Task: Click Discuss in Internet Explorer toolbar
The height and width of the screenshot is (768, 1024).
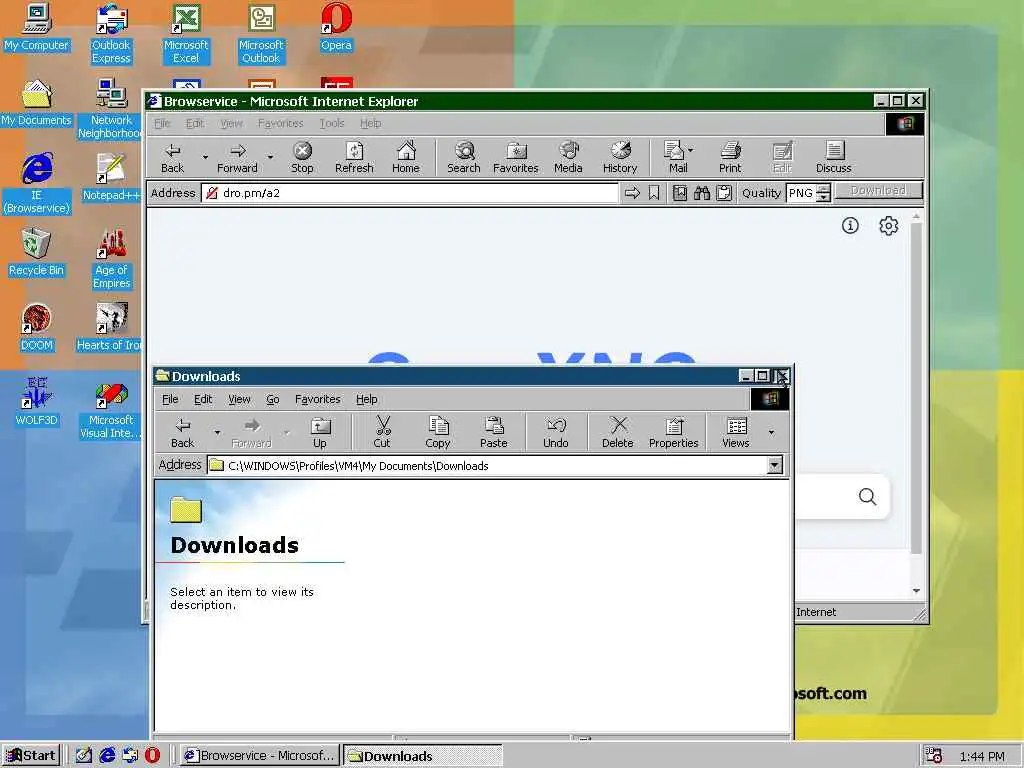Action: coord(834,158)
